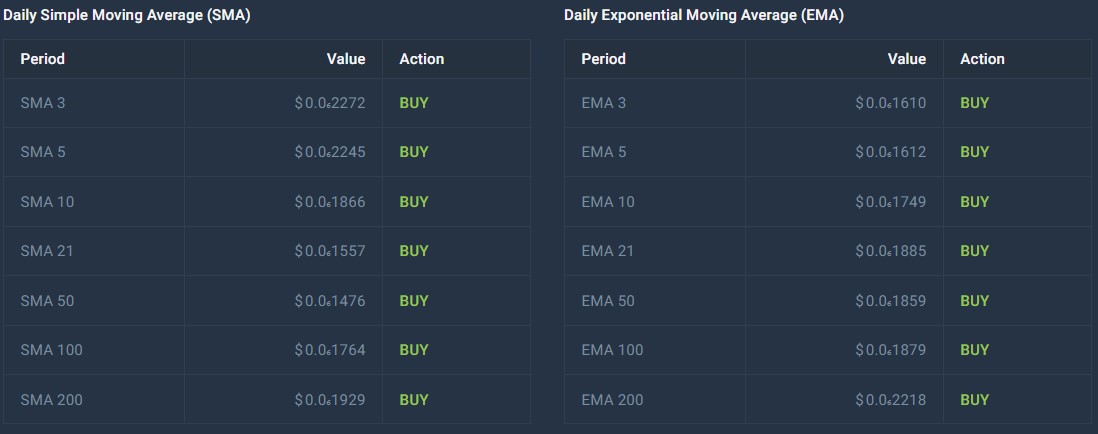Viewport: 1098px width, 434px height.
Task: Click the Period header in SMA table
Action: (42, 59)
